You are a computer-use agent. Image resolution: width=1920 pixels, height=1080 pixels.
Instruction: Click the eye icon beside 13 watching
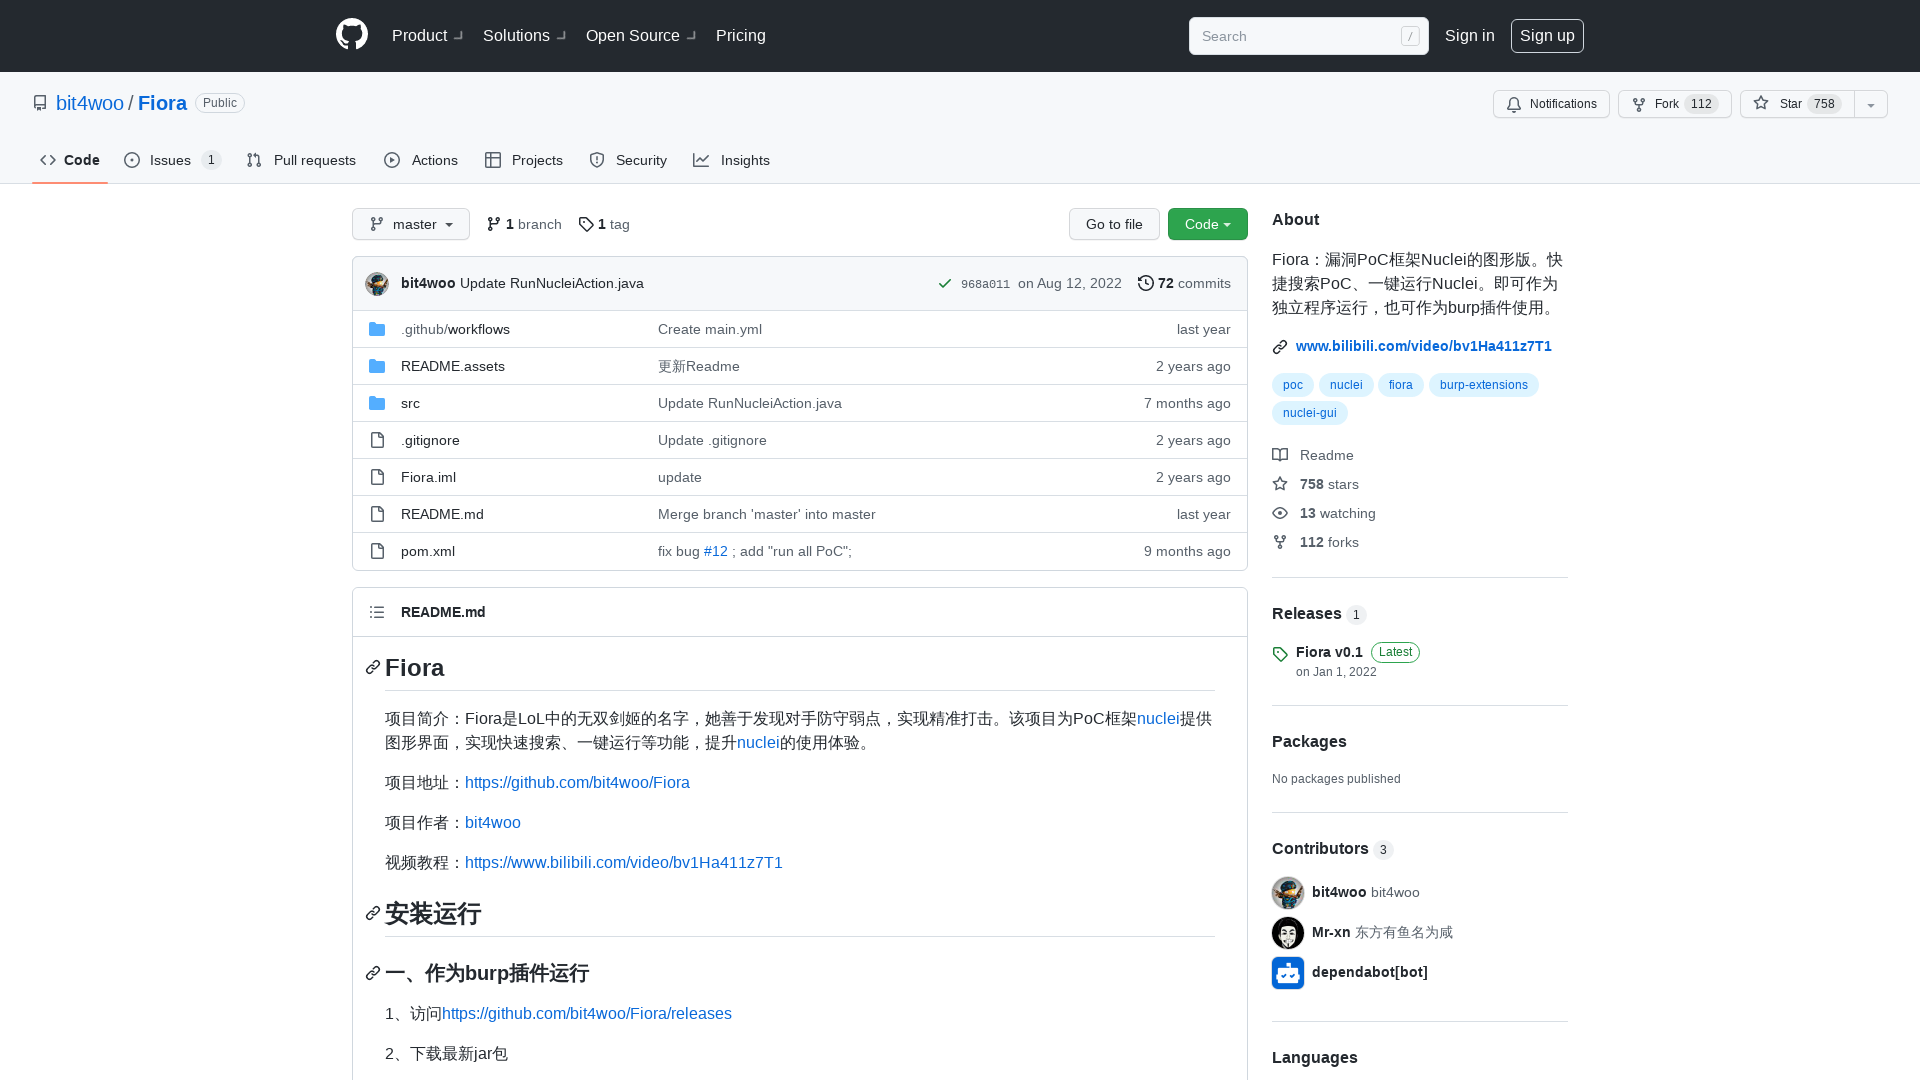[x=1280, y=513]
